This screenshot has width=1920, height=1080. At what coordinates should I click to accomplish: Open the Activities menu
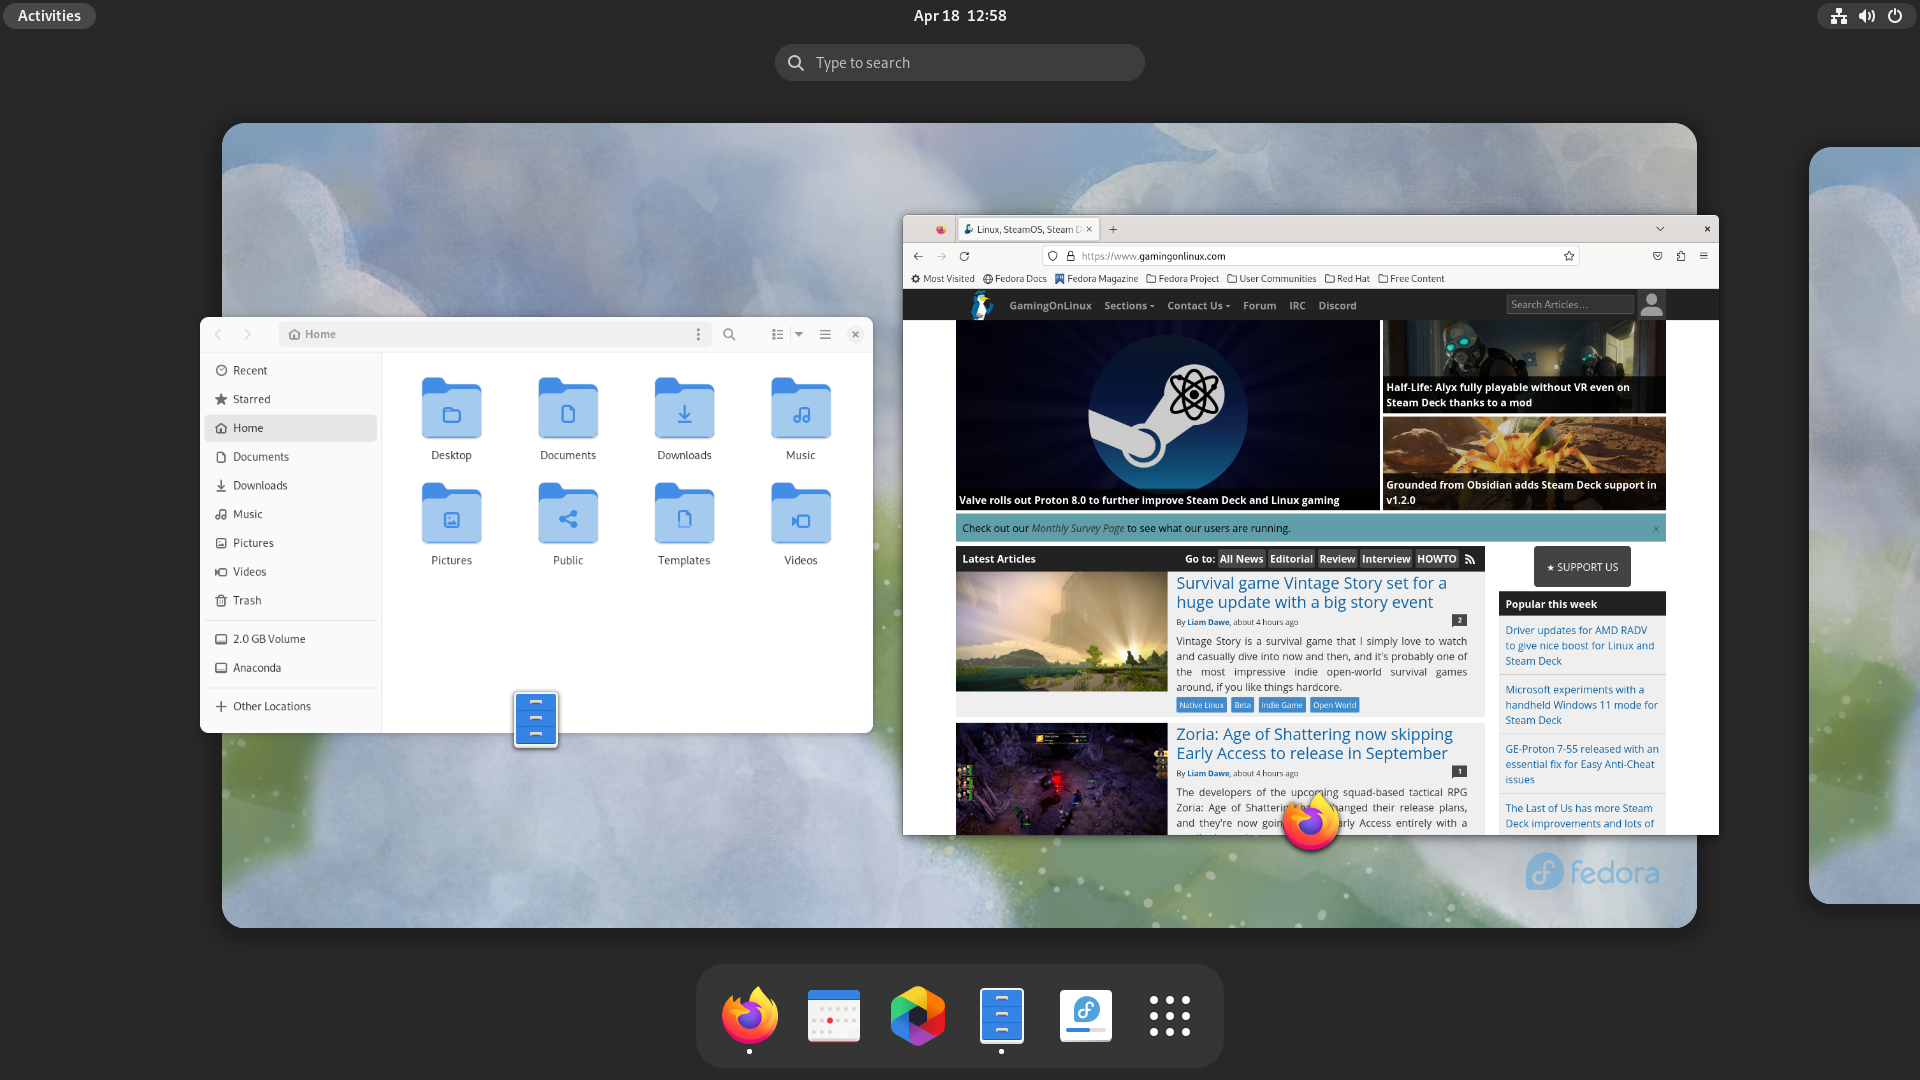[x=48, y=15]
